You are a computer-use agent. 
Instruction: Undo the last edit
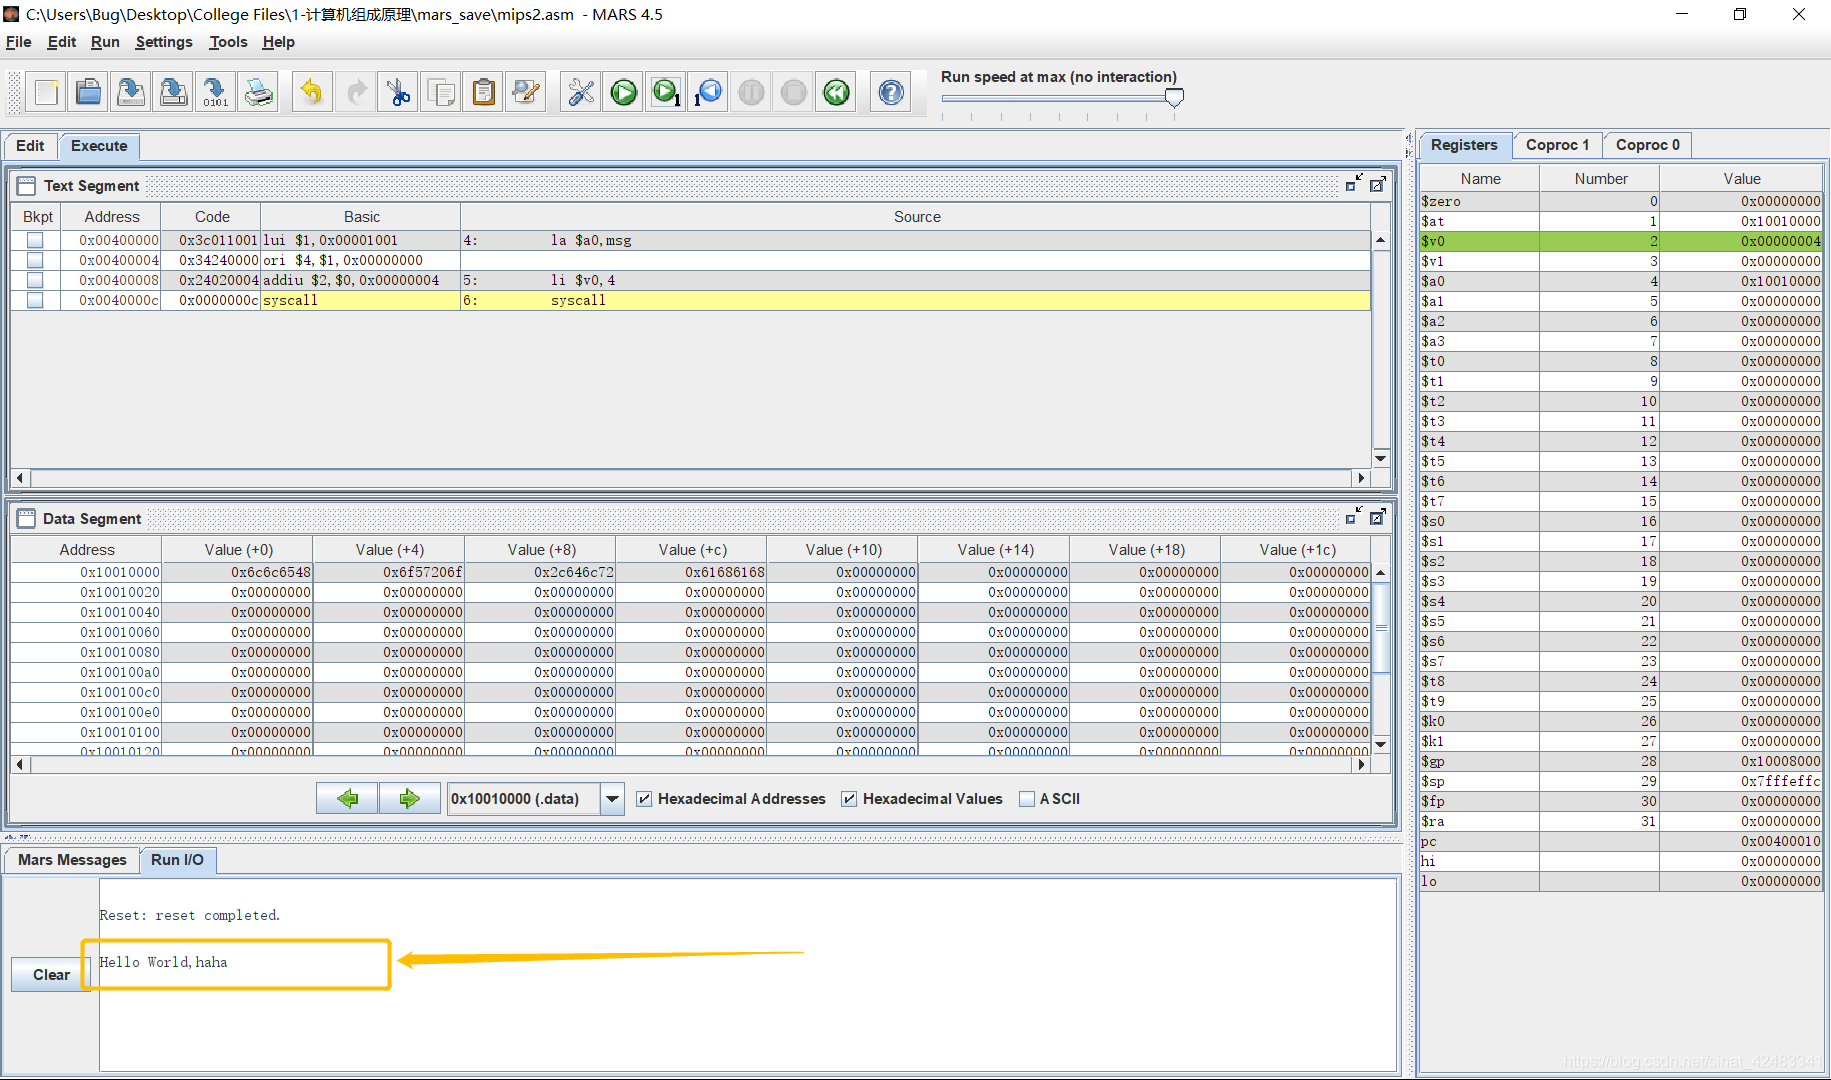pos(313,93)
